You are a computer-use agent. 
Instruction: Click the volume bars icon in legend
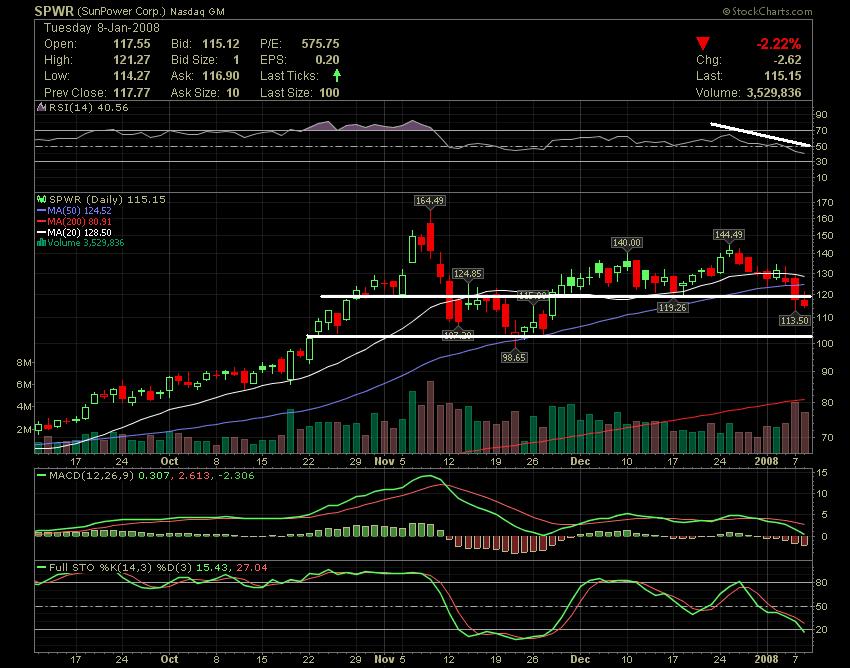tap(41, 242)
